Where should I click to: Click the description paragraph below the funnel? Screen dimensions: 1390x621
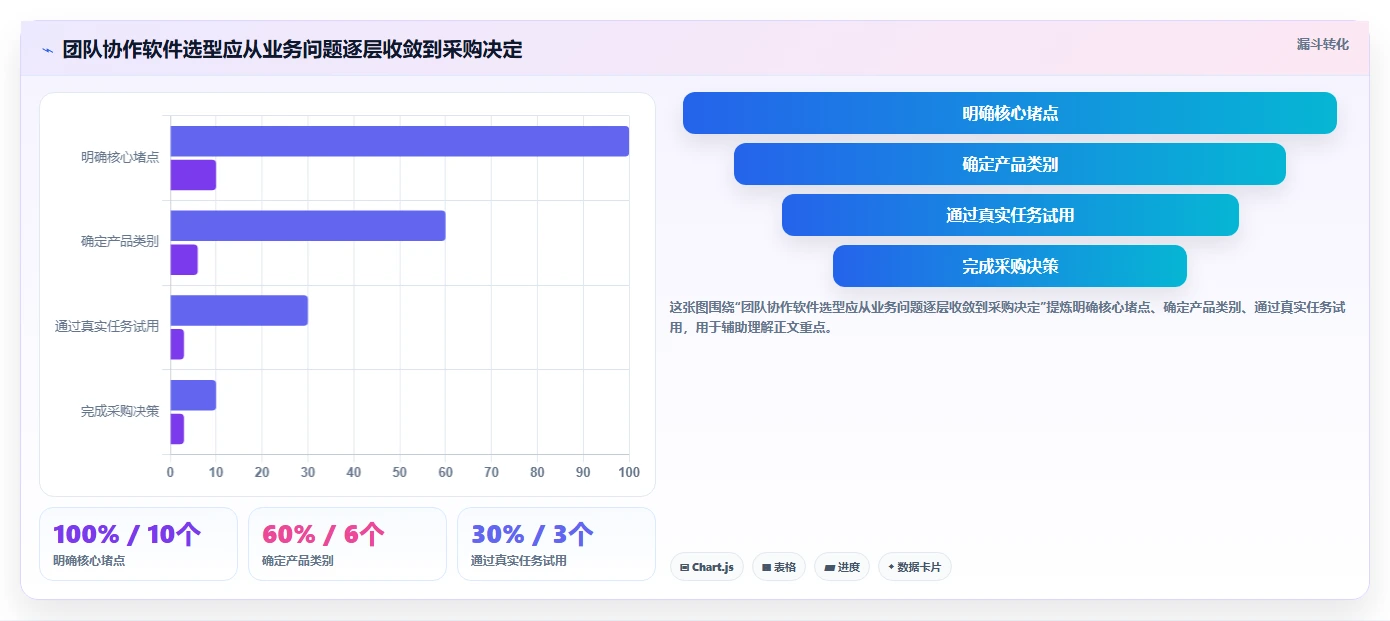(1007, 317)
